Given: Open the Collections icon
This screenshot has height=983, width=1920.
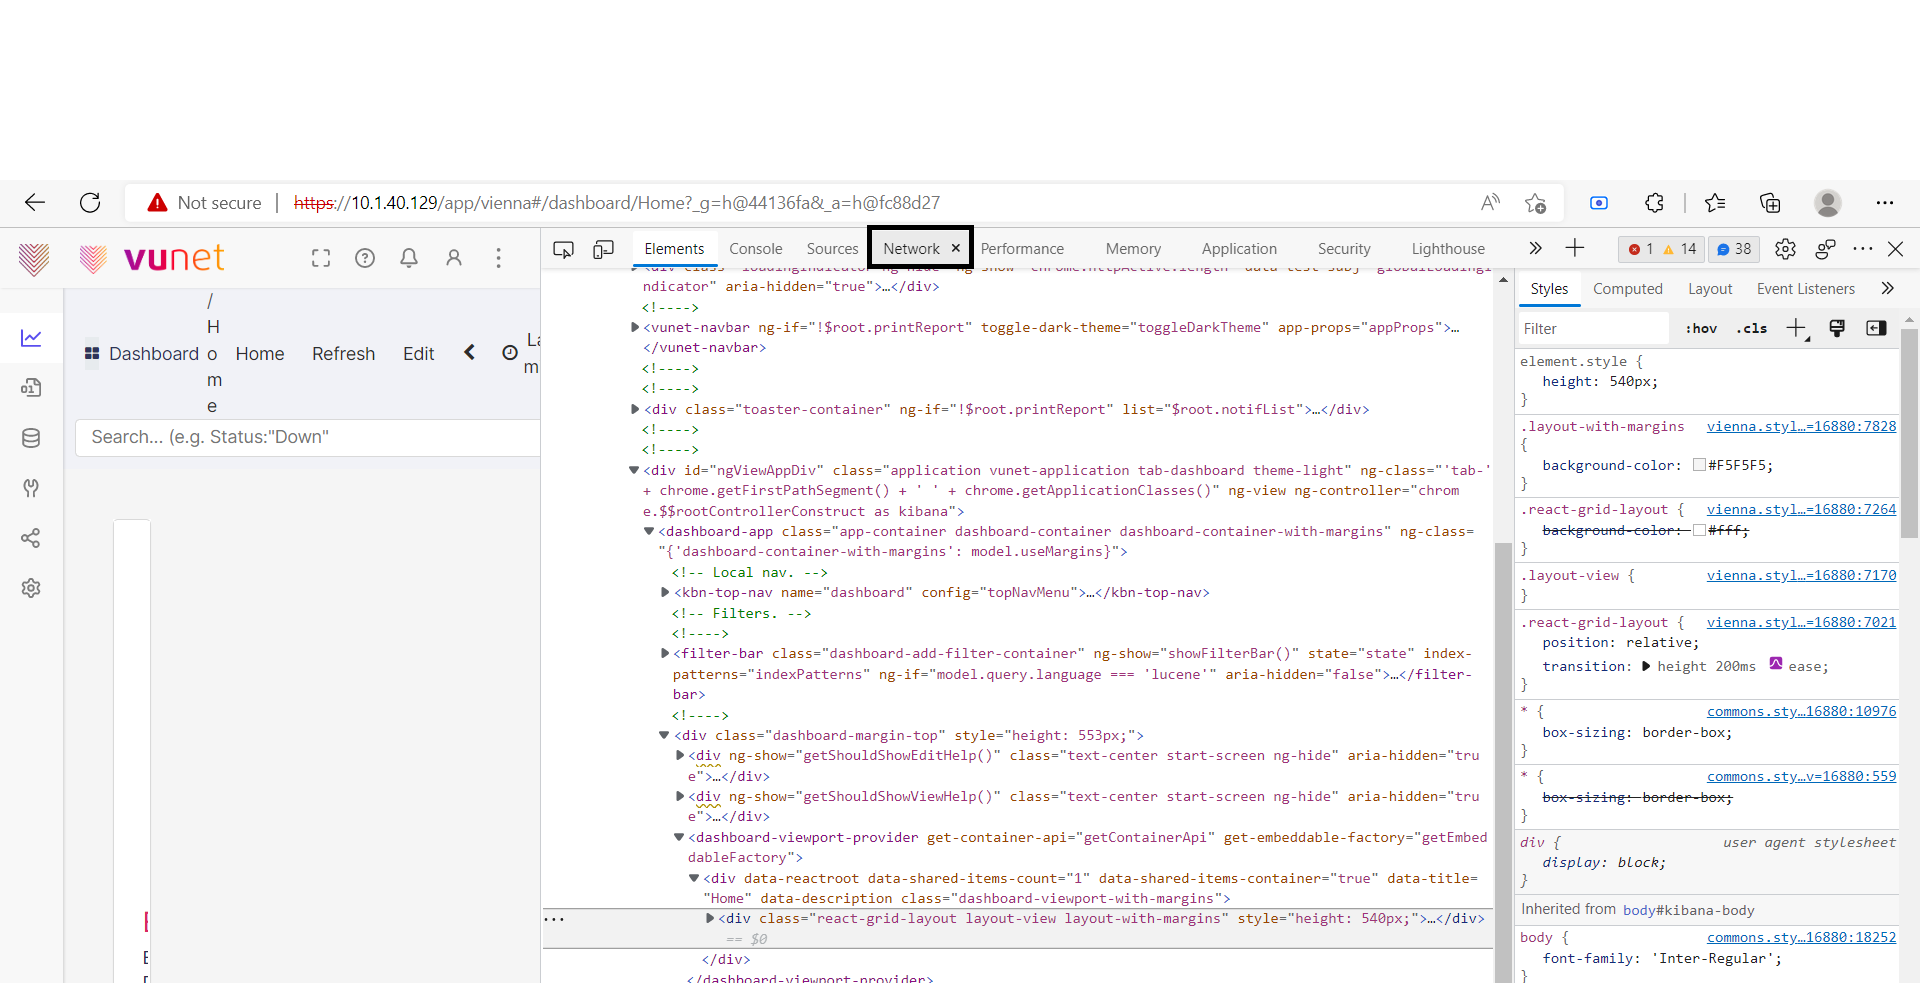Looking at the screenshot, I should pyautogui.click(x=1770, y=203).
